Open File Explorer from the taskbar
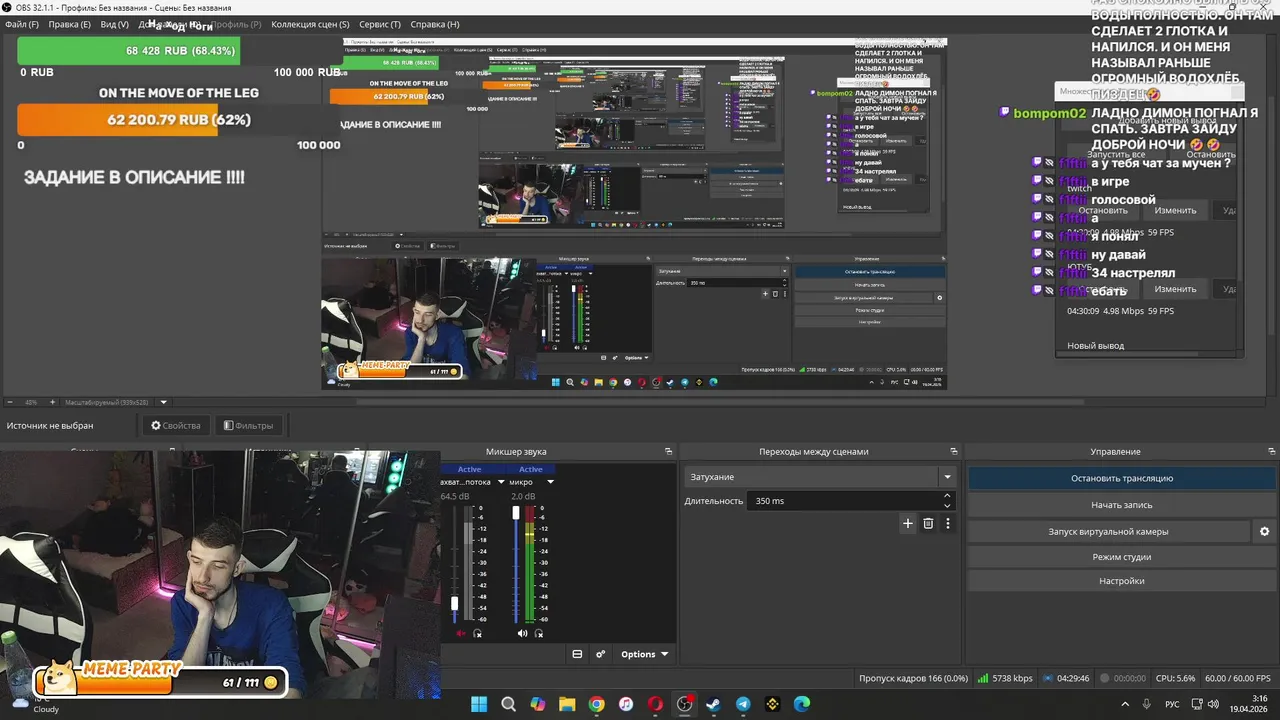Image resolution: width=1280 pixels, height=720 pixels. (567, 704)
